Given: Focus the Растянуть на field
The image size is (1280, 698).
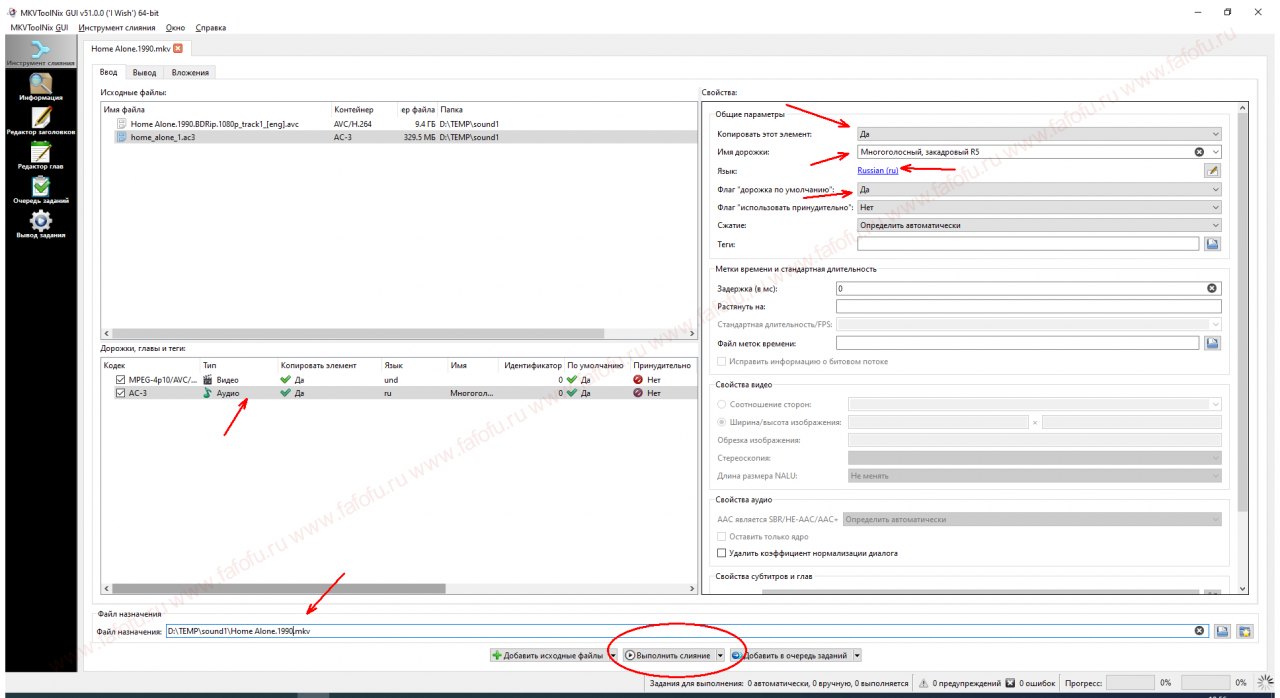Looking at the screenshot, I should pos(1028,306).
